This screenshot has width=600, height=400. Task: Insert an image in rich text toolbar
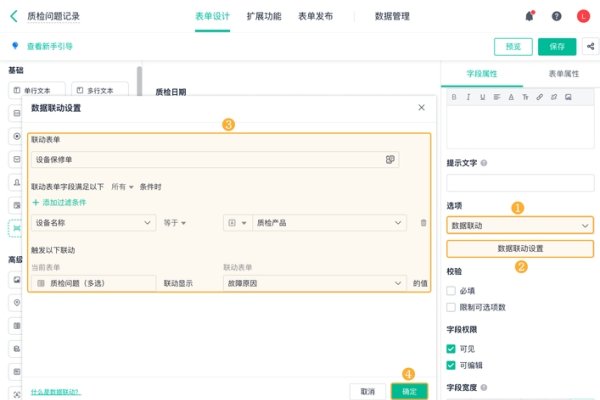[x=568, y=97]
